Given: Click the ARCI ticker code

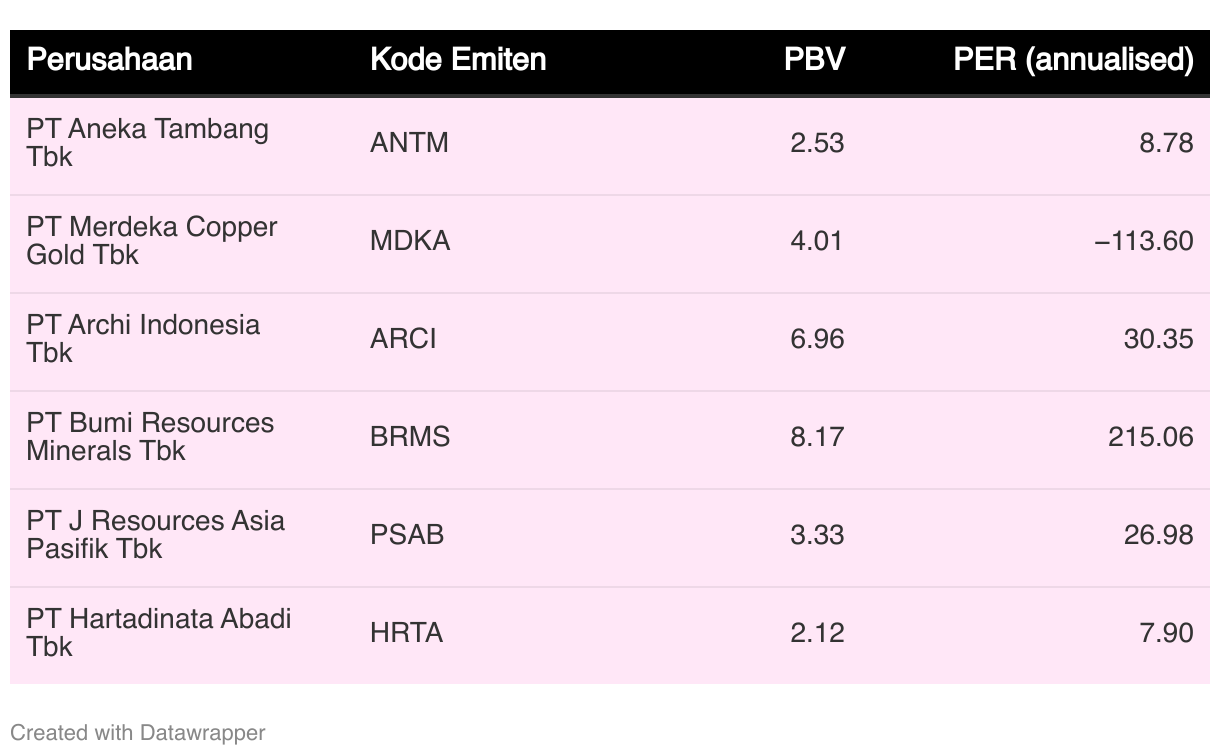Looking at the screenshot, I should coord(403,339).
